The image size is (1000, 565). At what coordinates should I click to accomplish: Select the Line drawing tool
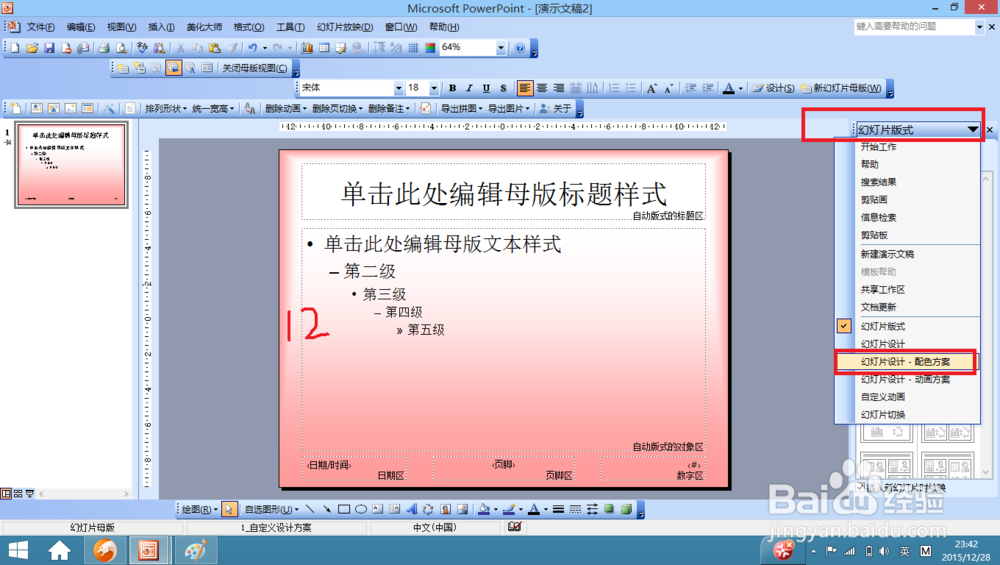(x=310, y=509)
